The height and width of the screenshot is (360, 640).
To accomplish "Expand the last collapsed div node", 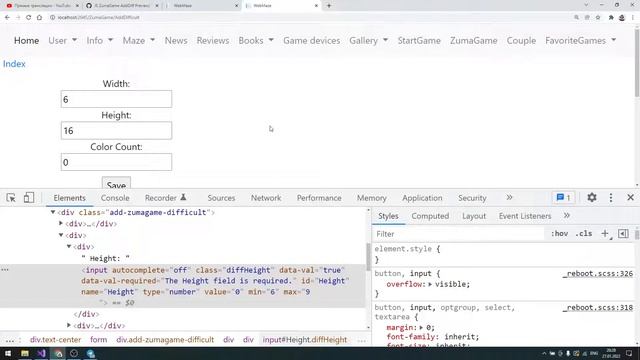I will 69,325.
